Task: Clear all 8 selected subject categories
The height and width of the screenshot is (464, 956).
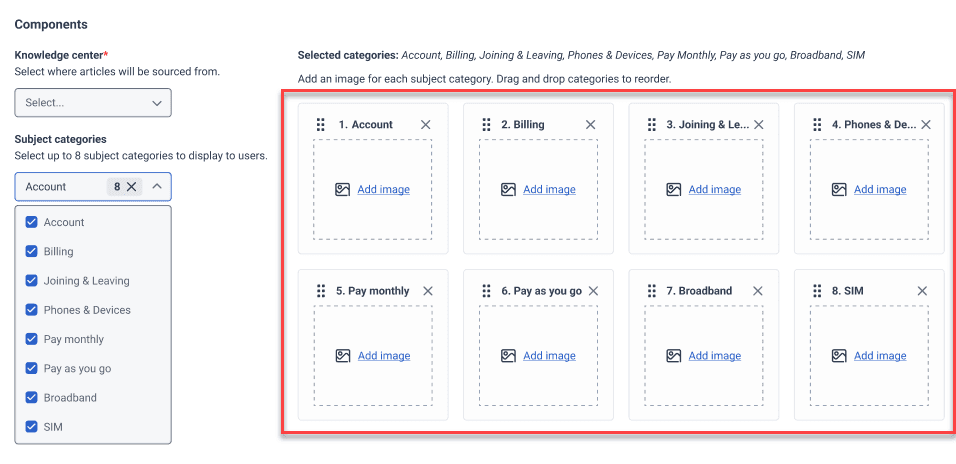Action: pos(131,187)
